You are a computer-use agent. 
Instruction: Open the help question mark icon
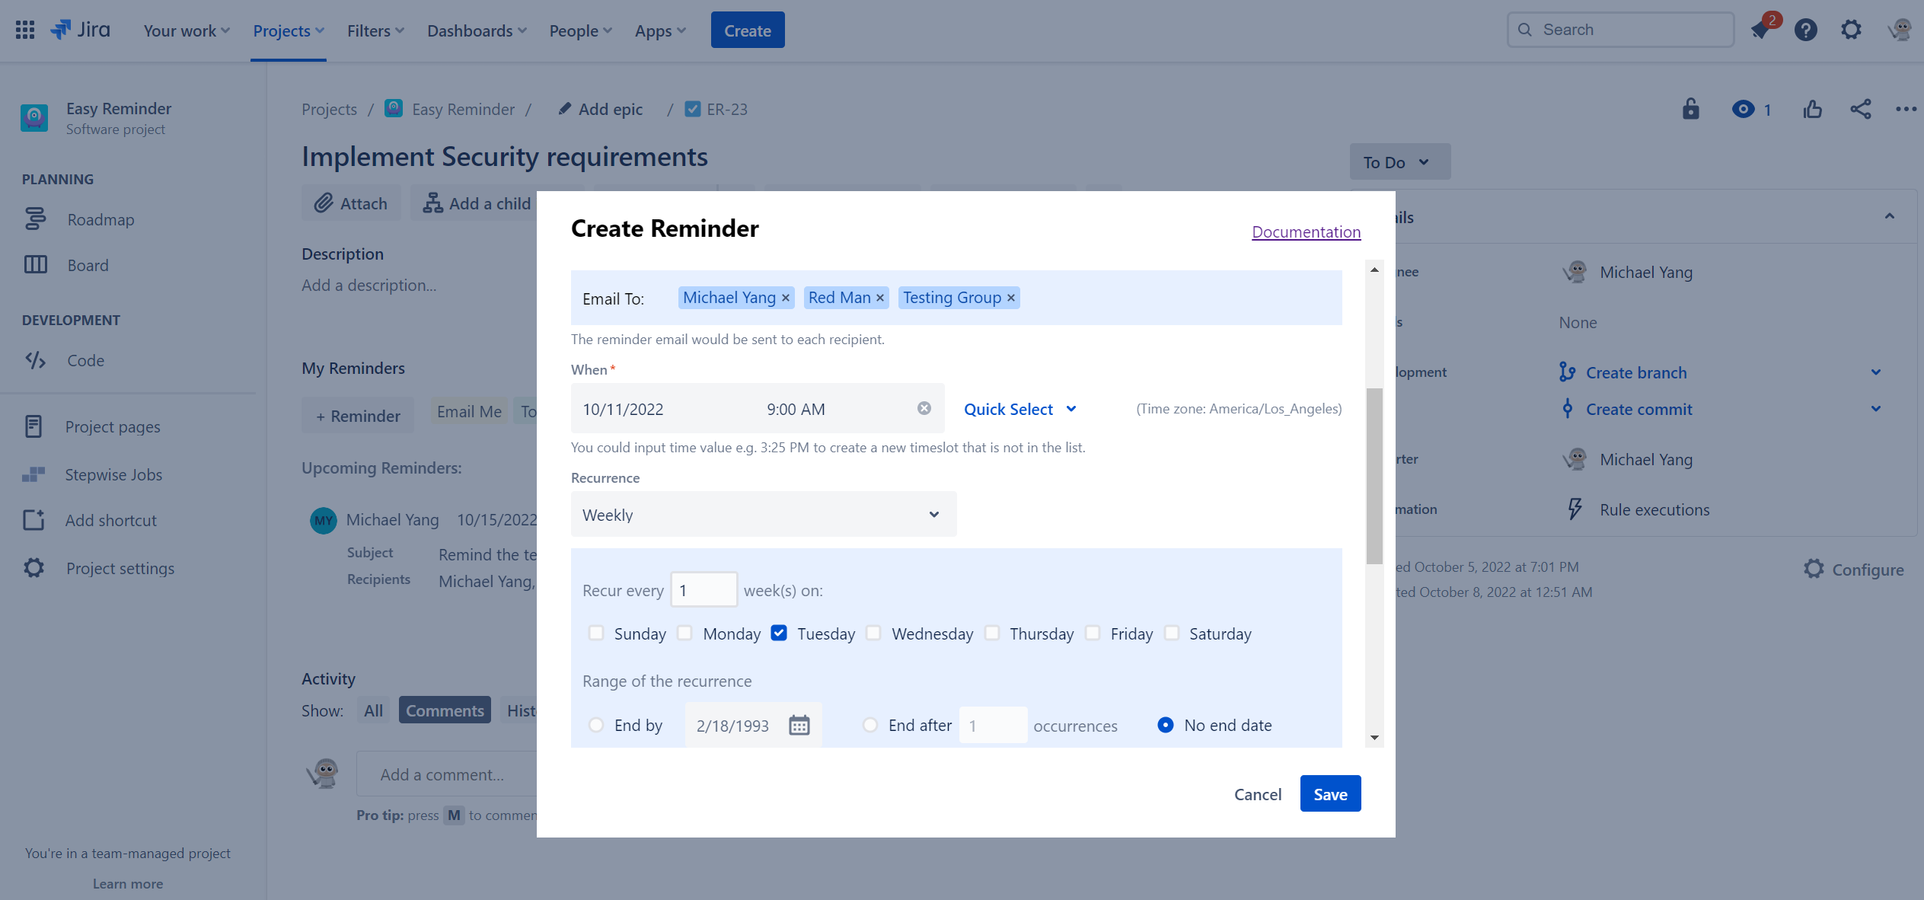tap(1806, 30)
